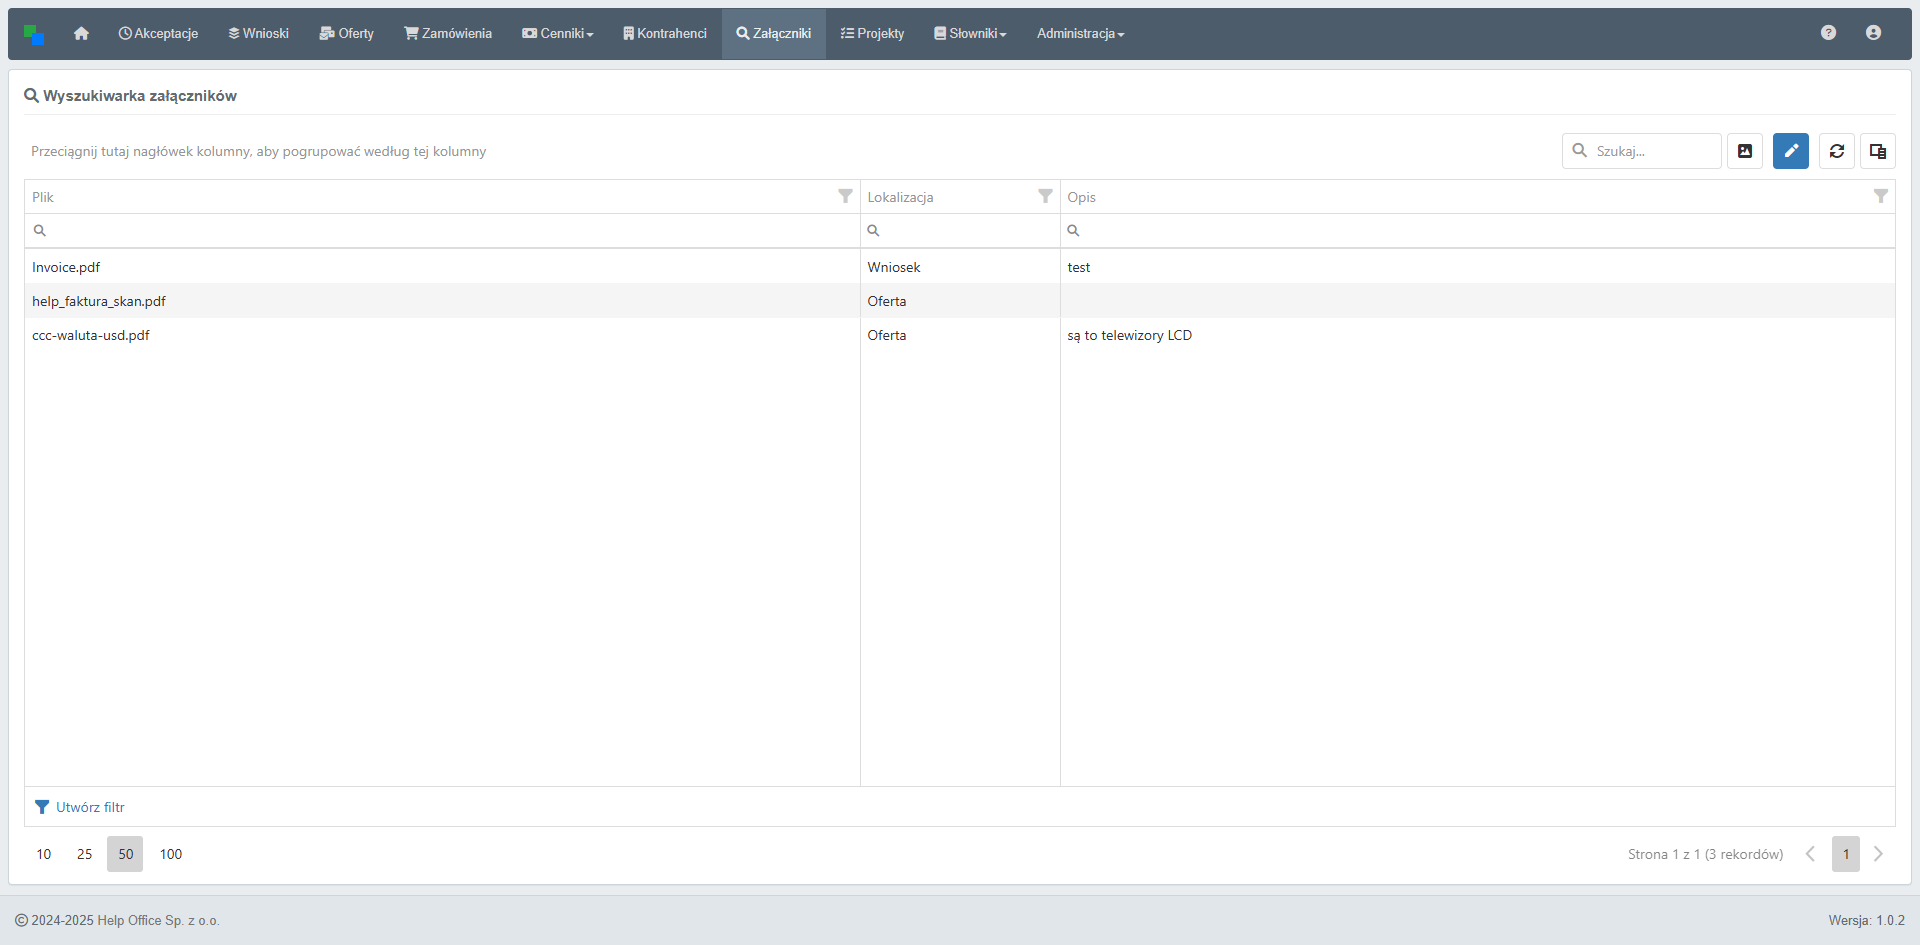This screenshot has height=945, width=1920.
Task: Open the help question mark icon
Action: (x=1828, y=33)
